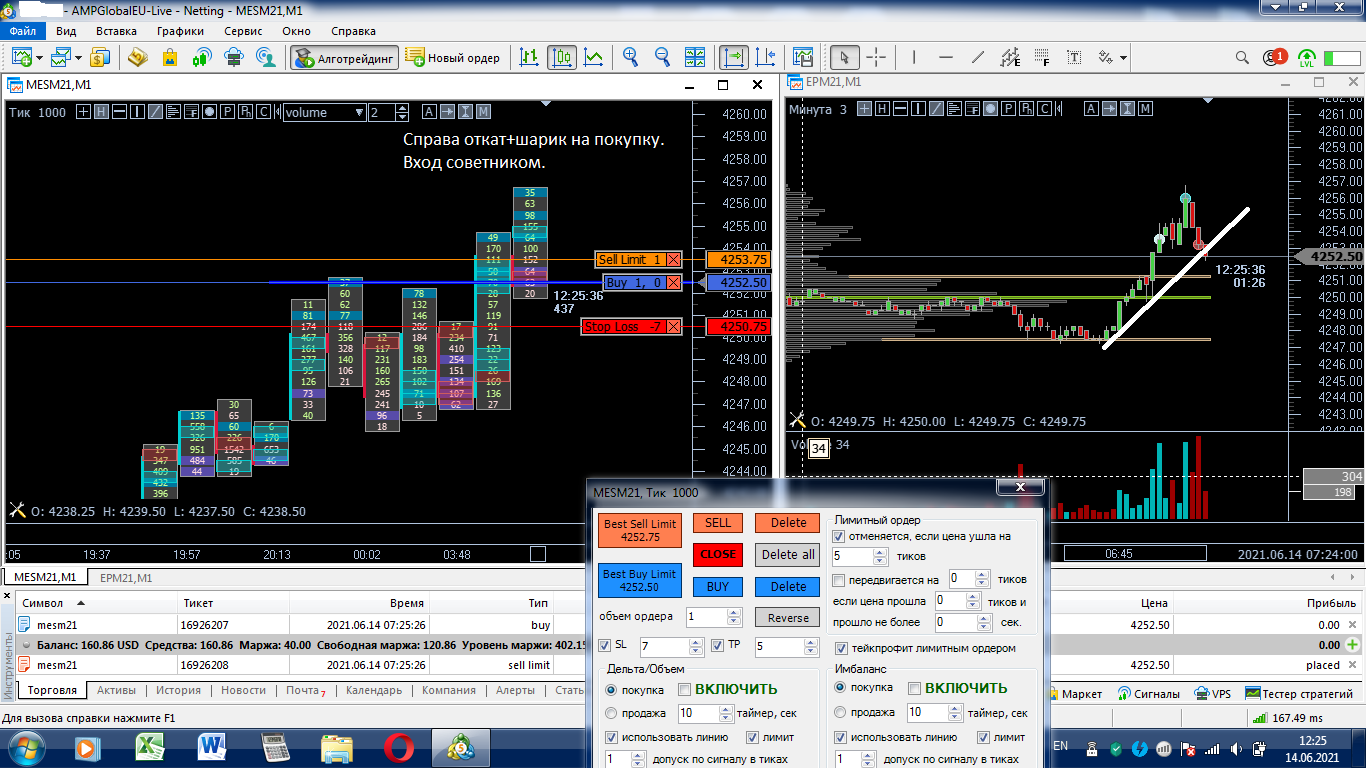1366x768 pixels.
Task: Toggle 'тейкпрофит лимитным ордером' checkbox
Action: (842, 648)
